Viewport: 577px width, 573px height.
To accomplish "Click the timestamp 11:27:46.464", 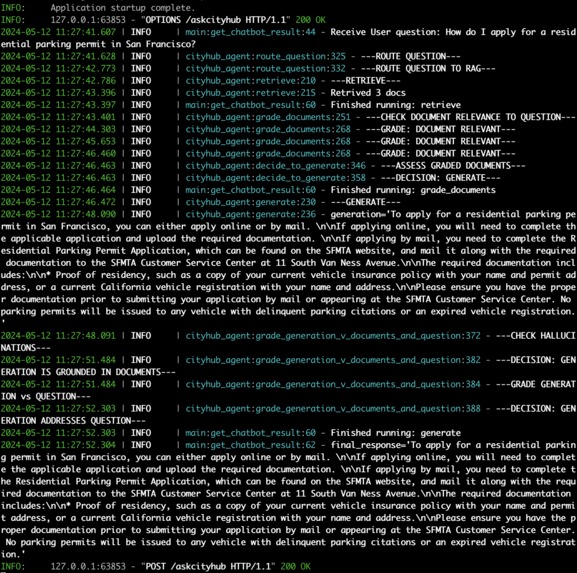I will coord(86,190).
